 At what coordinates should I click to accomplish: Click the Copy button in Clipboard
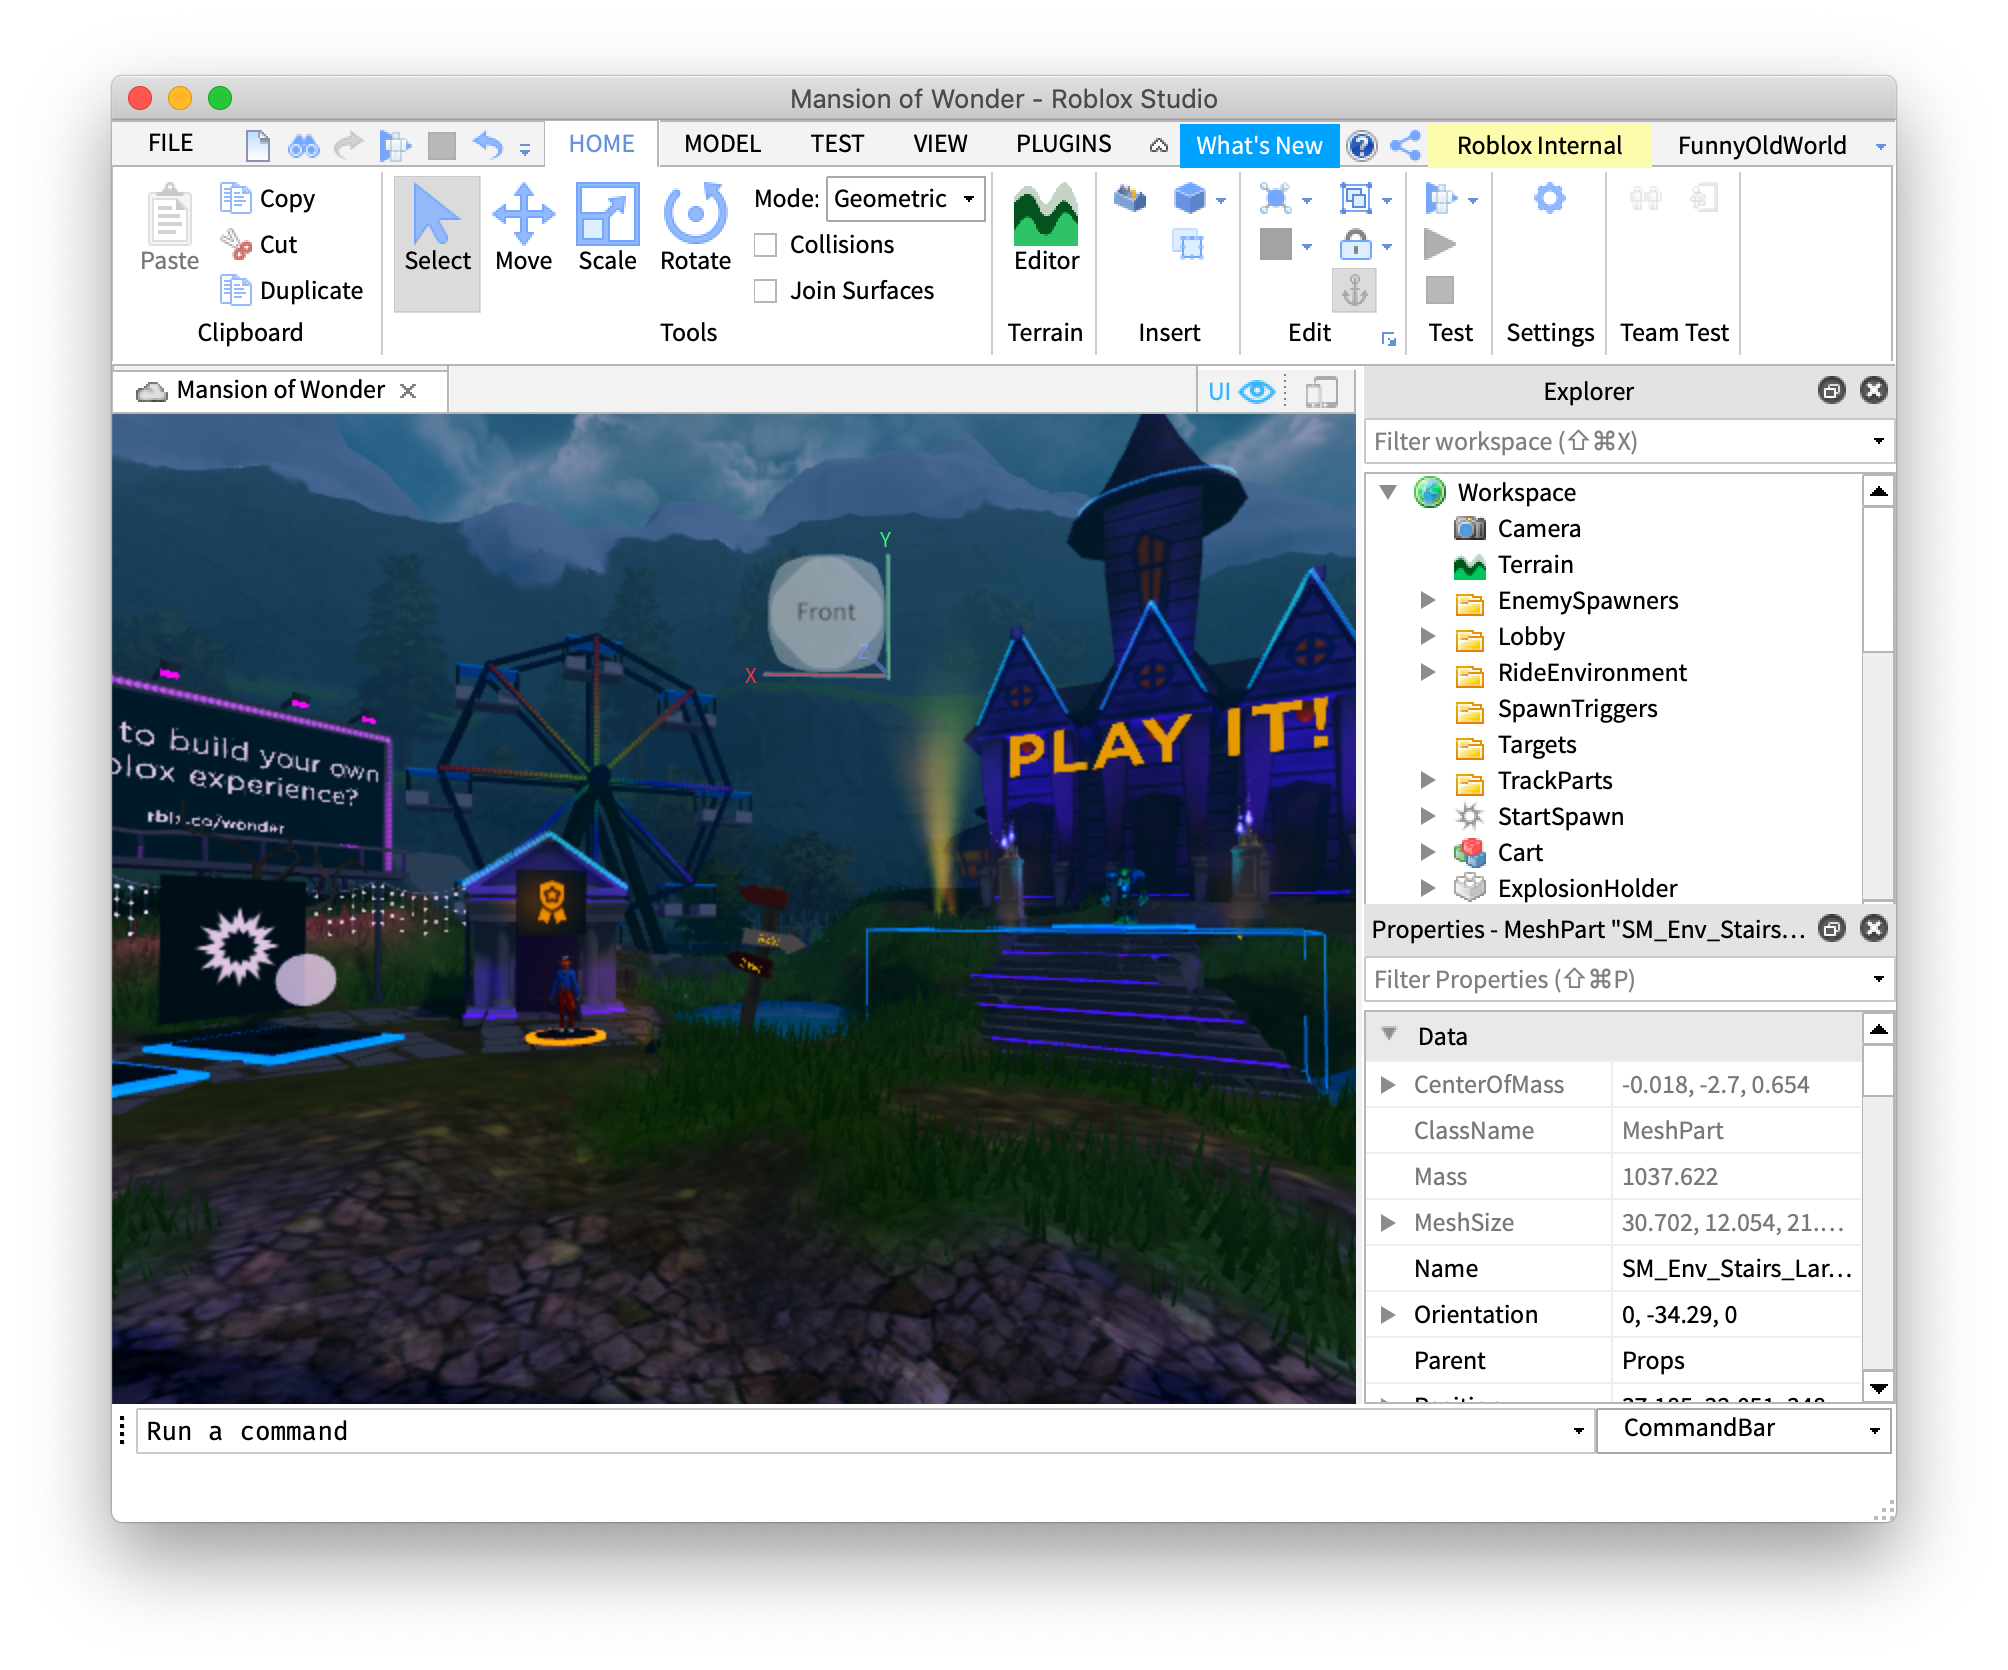(267, 198)
